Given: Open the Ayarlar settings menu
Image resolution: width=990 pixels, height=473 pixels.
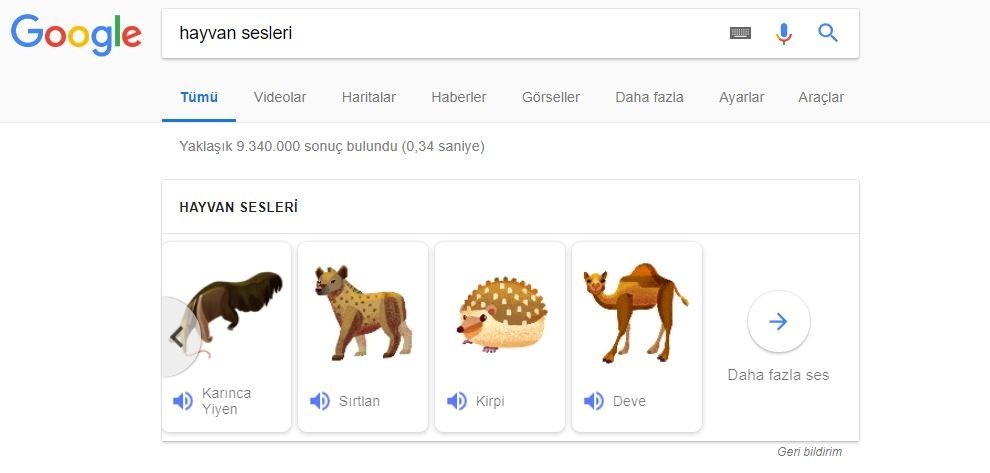Looking at the screenshot, I should (x=741, y=97).
